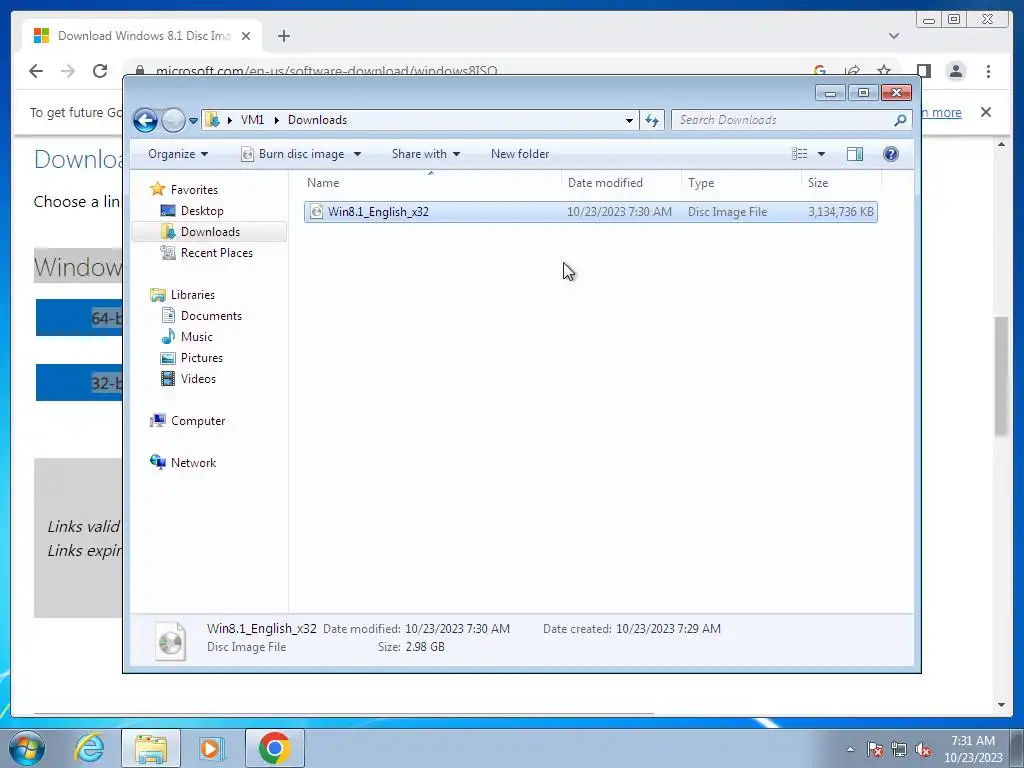
Task: Toggle the preview pane
Action: (x=855, y=154)
